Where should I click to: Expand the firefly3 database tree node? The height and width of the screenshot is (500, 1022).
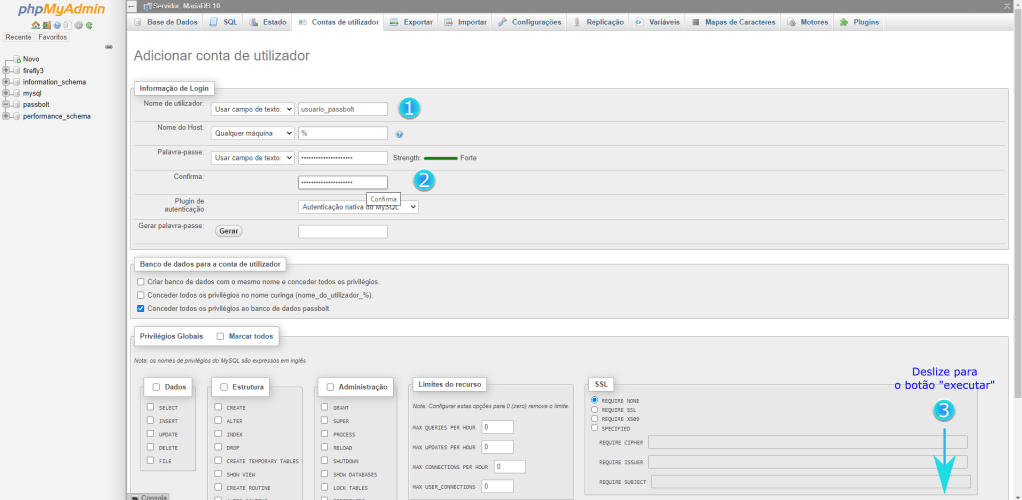pos(5,71)
